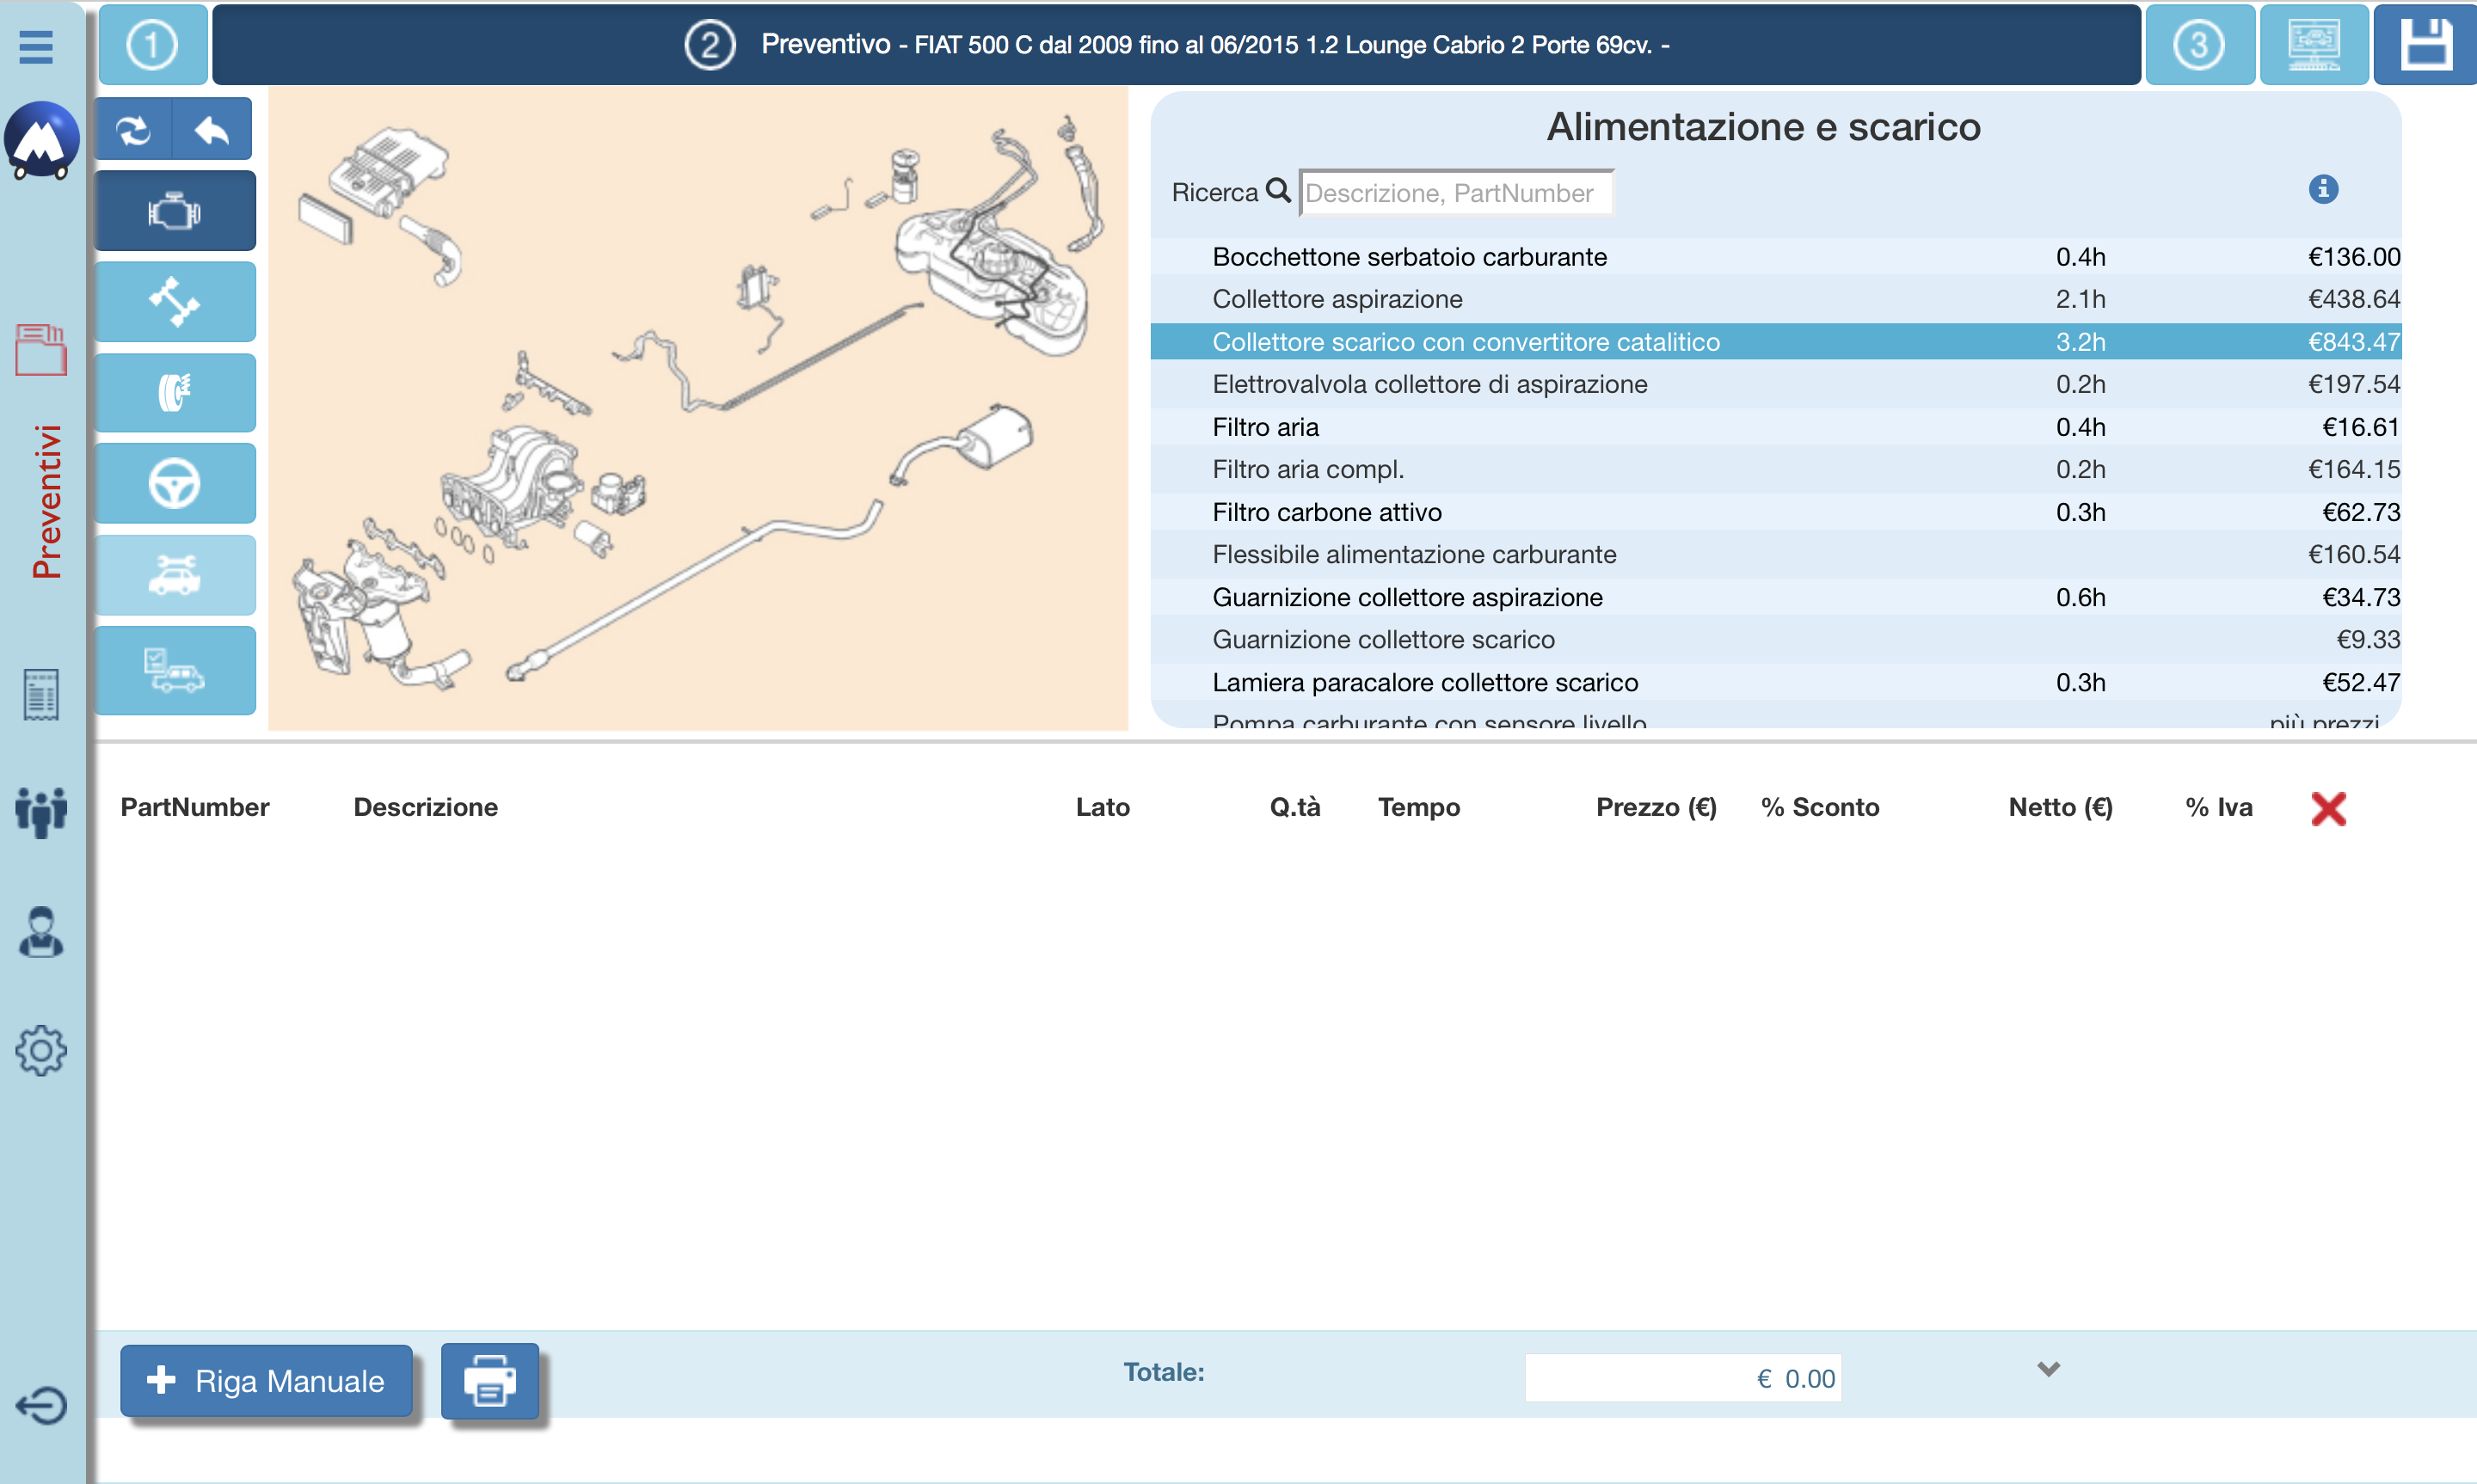
Task: Delete all rows with red X
Action: [x=2328, y=808]
